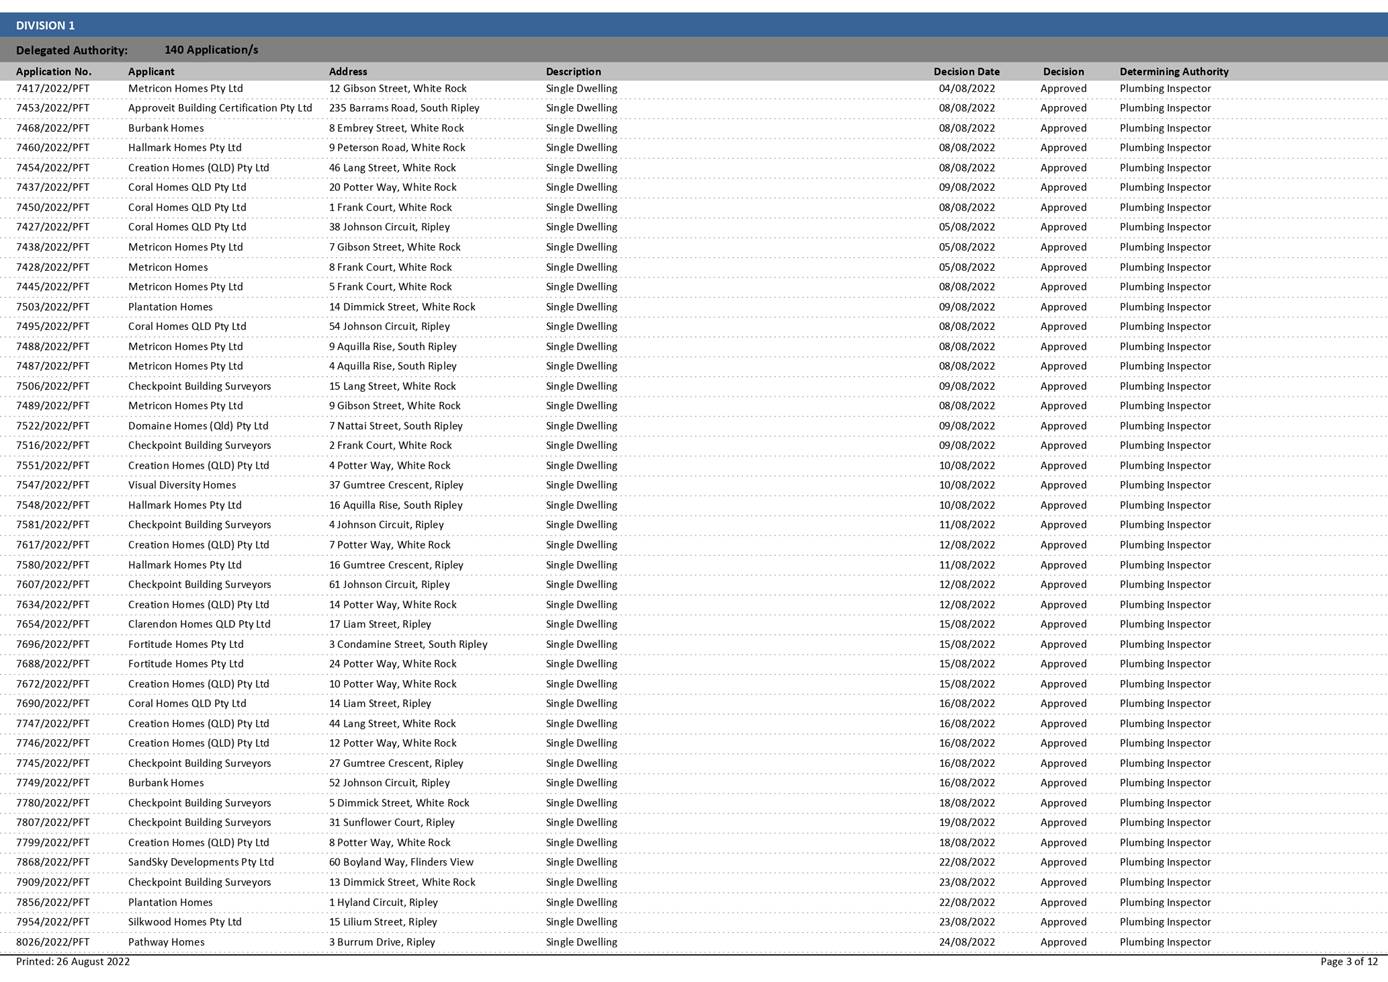Click the 'Delegated Authority:' label
Image resolution: width=1388 pixels, height=982 pixels.
72,50
